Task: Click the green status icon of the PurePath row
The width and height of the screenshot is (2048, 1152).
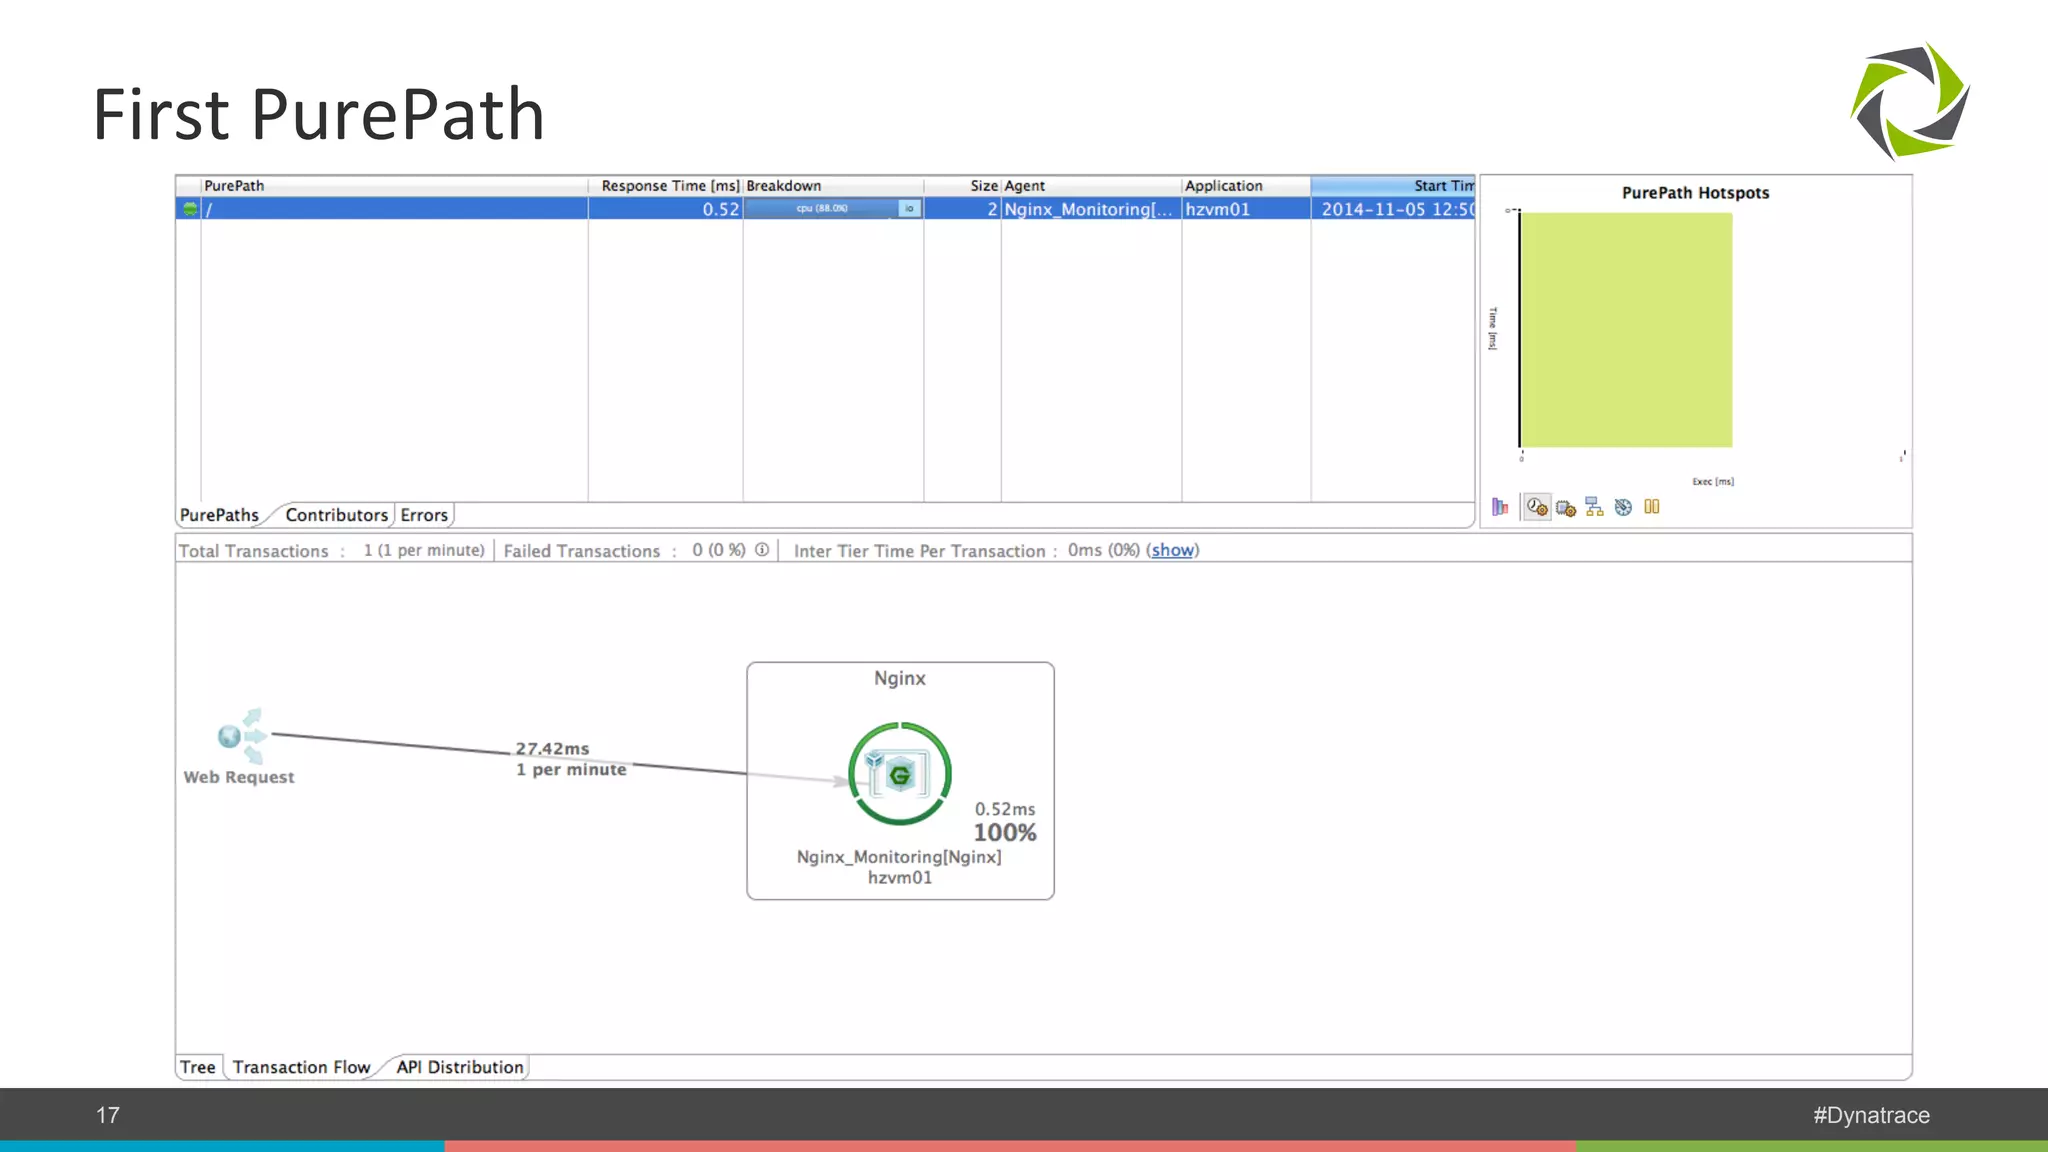Action: (x=189, y=209)
